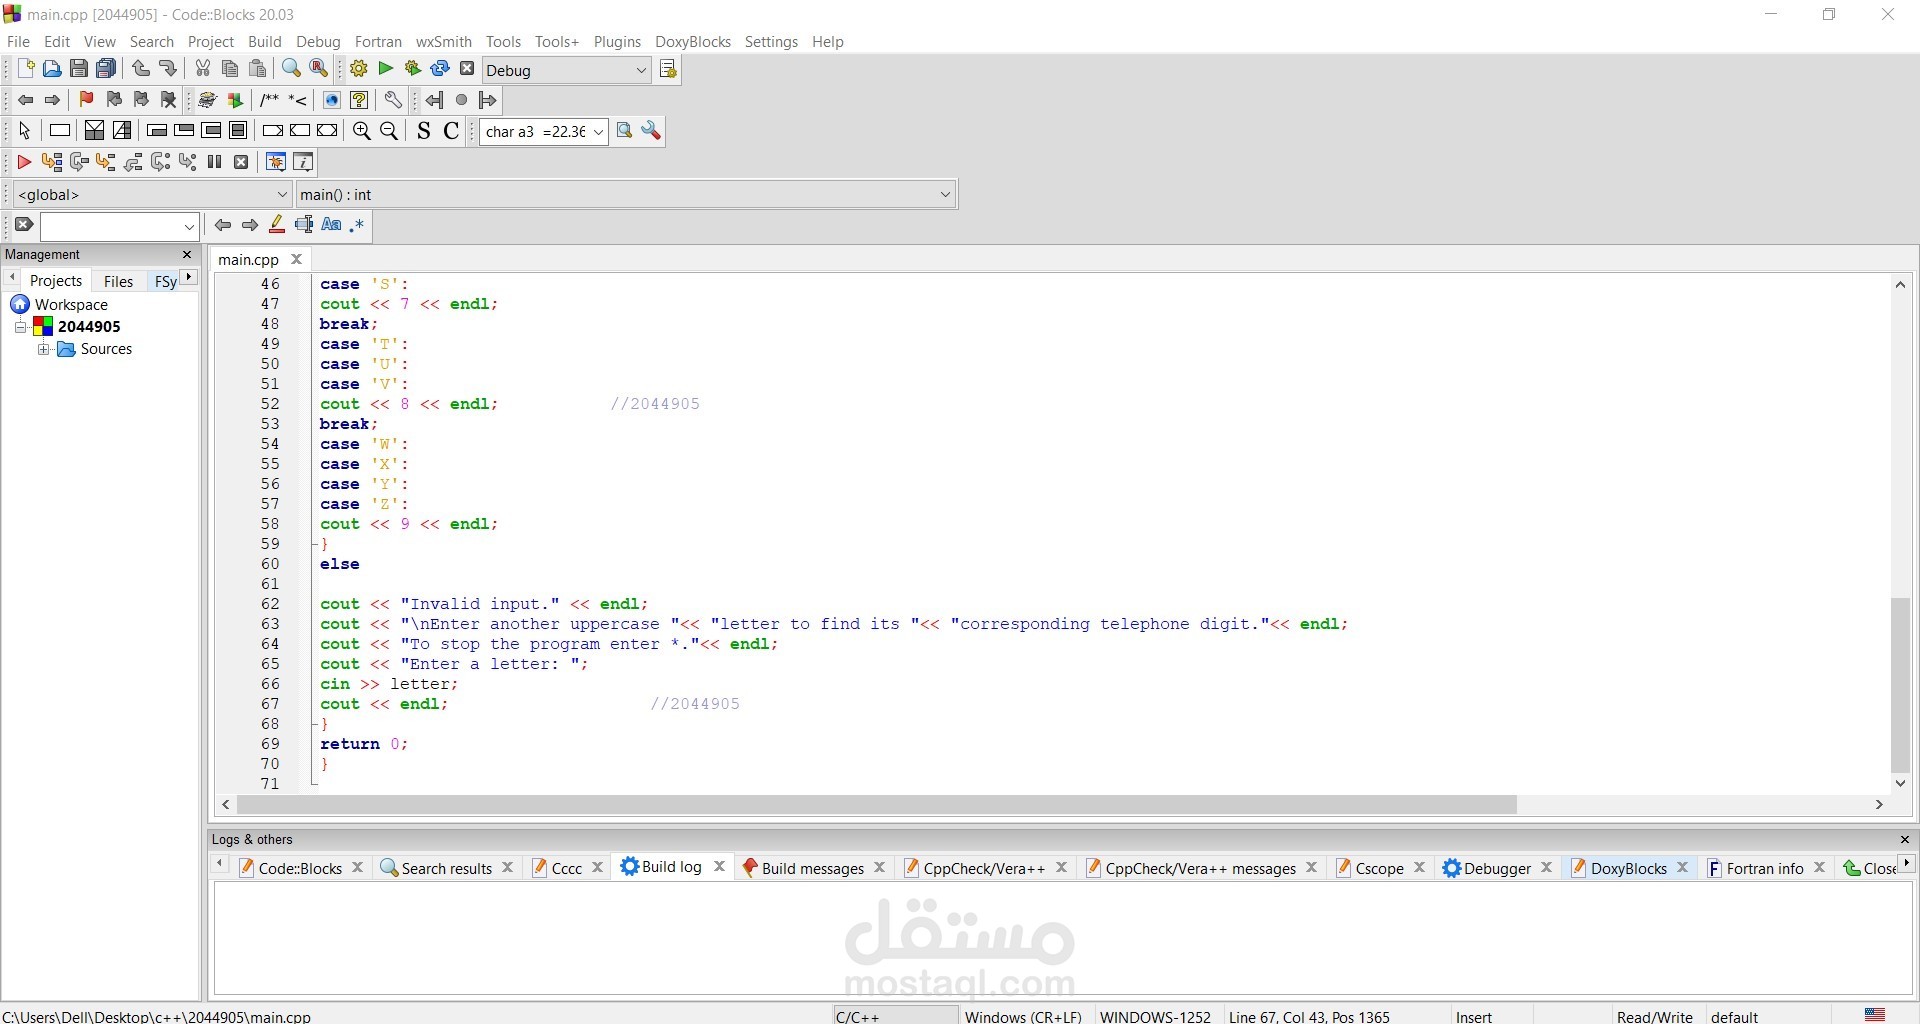Toggle source view with the S button
Screen dimensions: 1920x1024
click(424, 131)
